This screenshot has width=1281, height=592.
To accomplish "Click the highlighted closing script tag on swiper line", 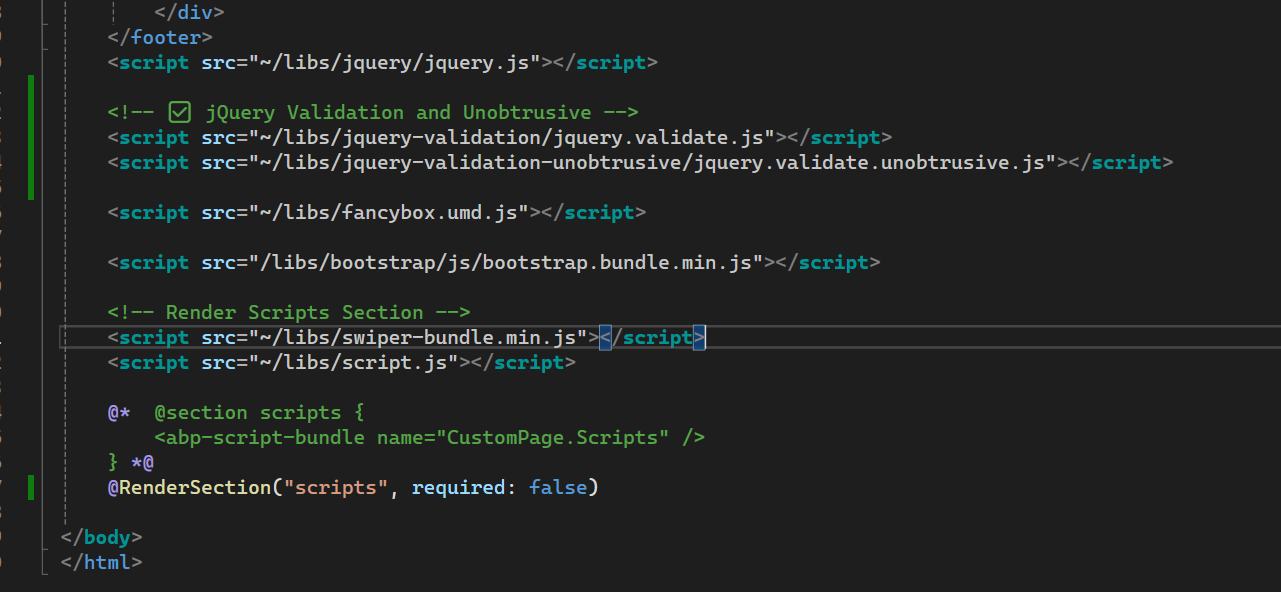I will 653,337.
